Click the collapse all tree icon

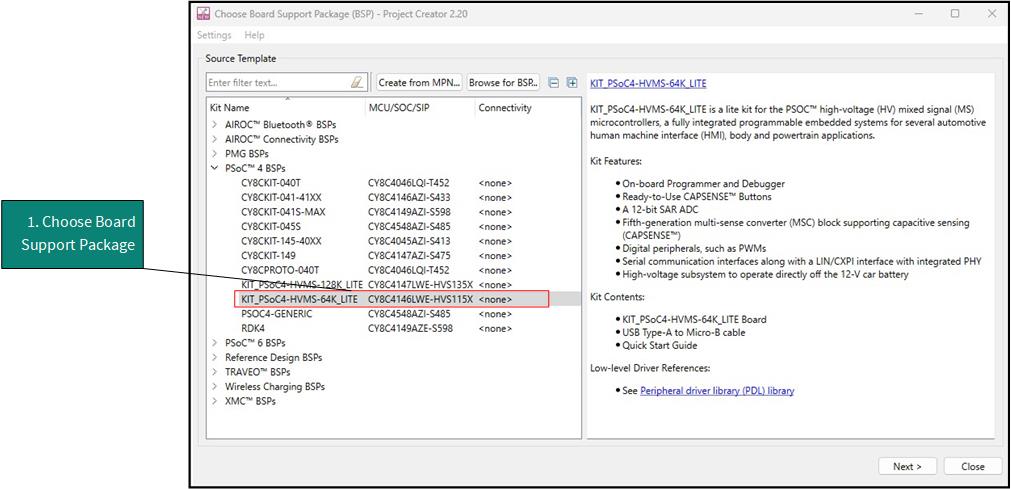553,83
